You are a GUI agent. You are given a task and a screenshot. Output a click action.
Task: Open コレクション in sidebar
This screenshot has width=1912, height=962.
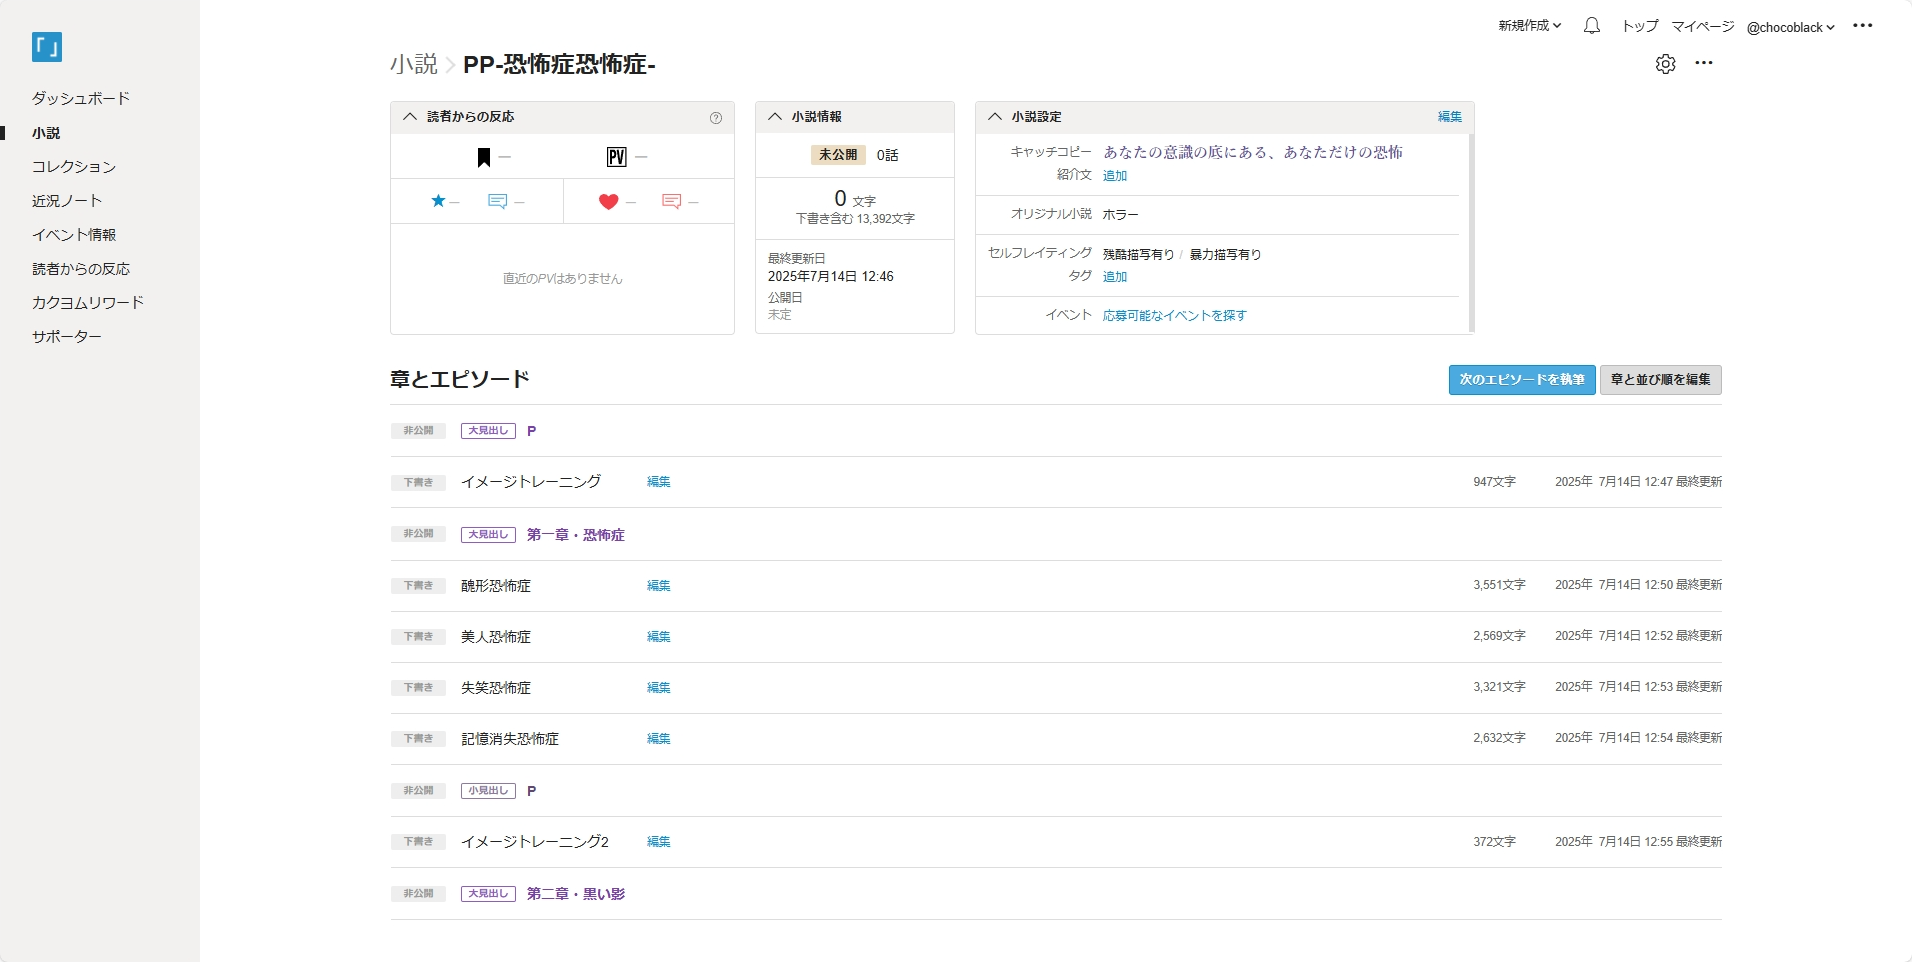pos(74,166)
